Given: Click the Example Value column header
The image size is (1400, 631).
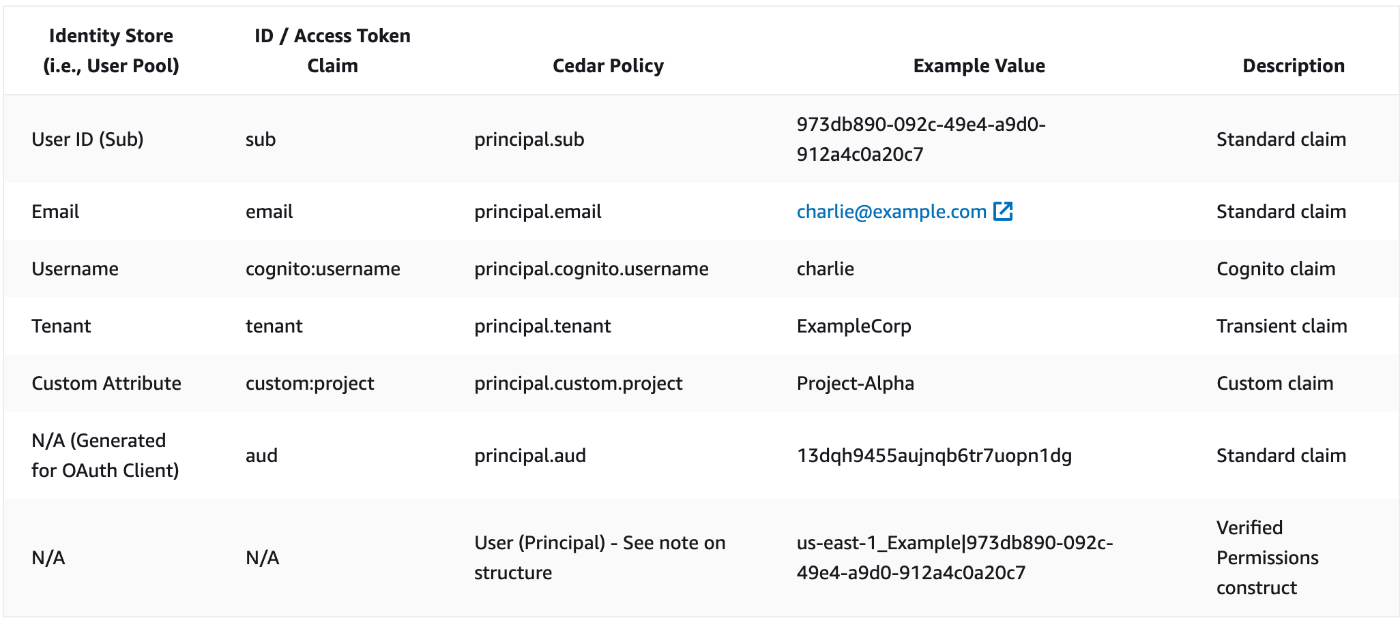Looking at the screenshot, I should [x=979, y=66].
